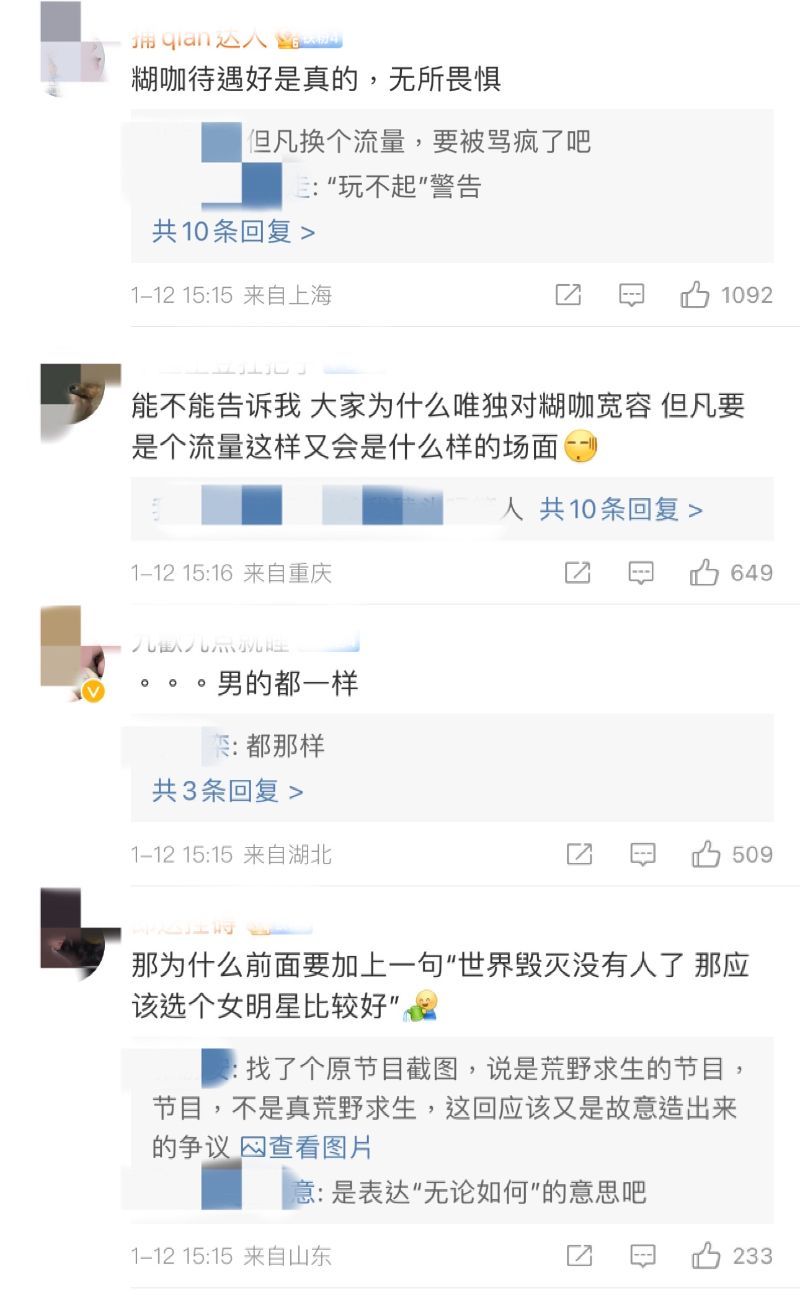
Task: Tap the repost icon on the Chongqing comment
Action: click(x=578, y=573)
